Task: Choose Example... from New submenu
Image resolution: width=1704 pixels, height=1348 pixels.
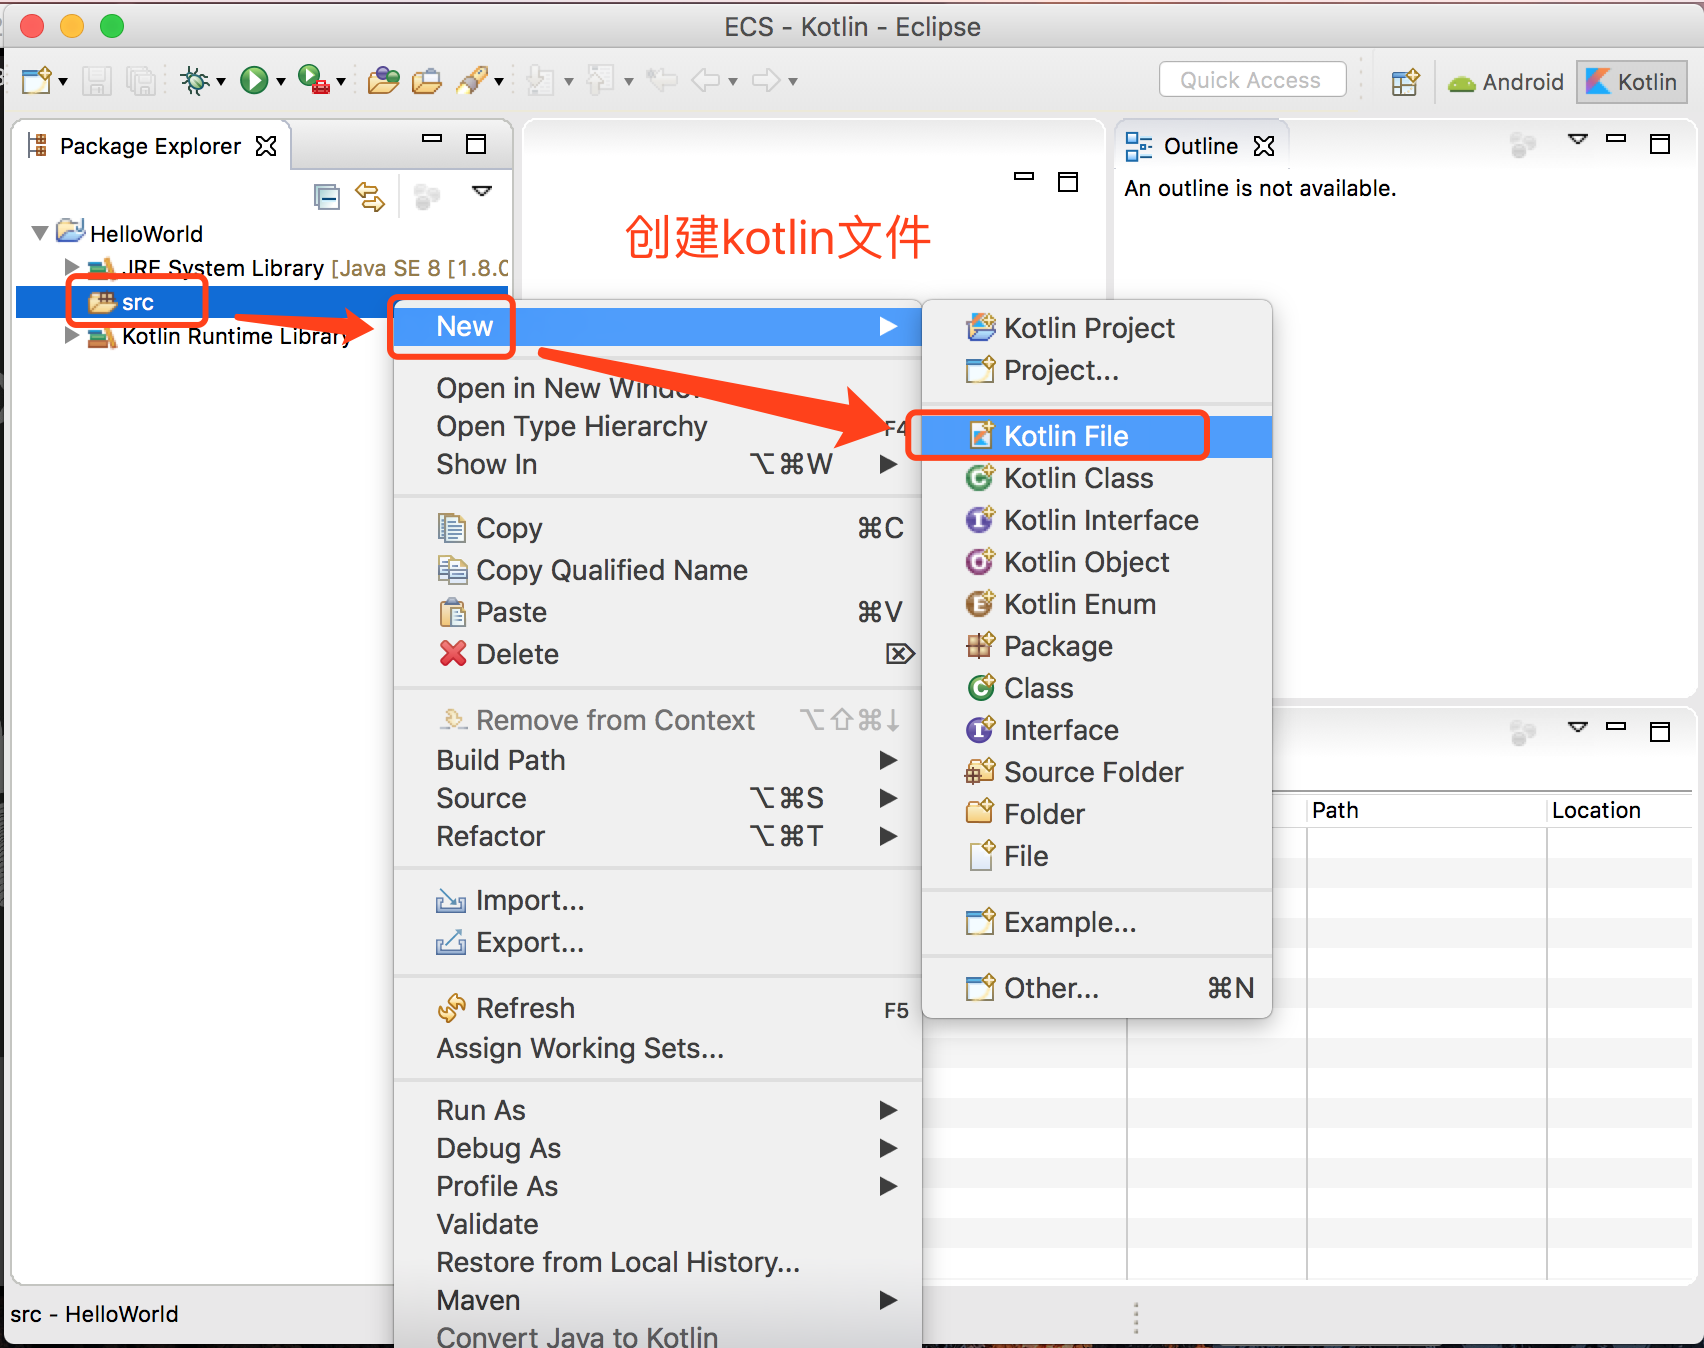Action: point(1097,922)
